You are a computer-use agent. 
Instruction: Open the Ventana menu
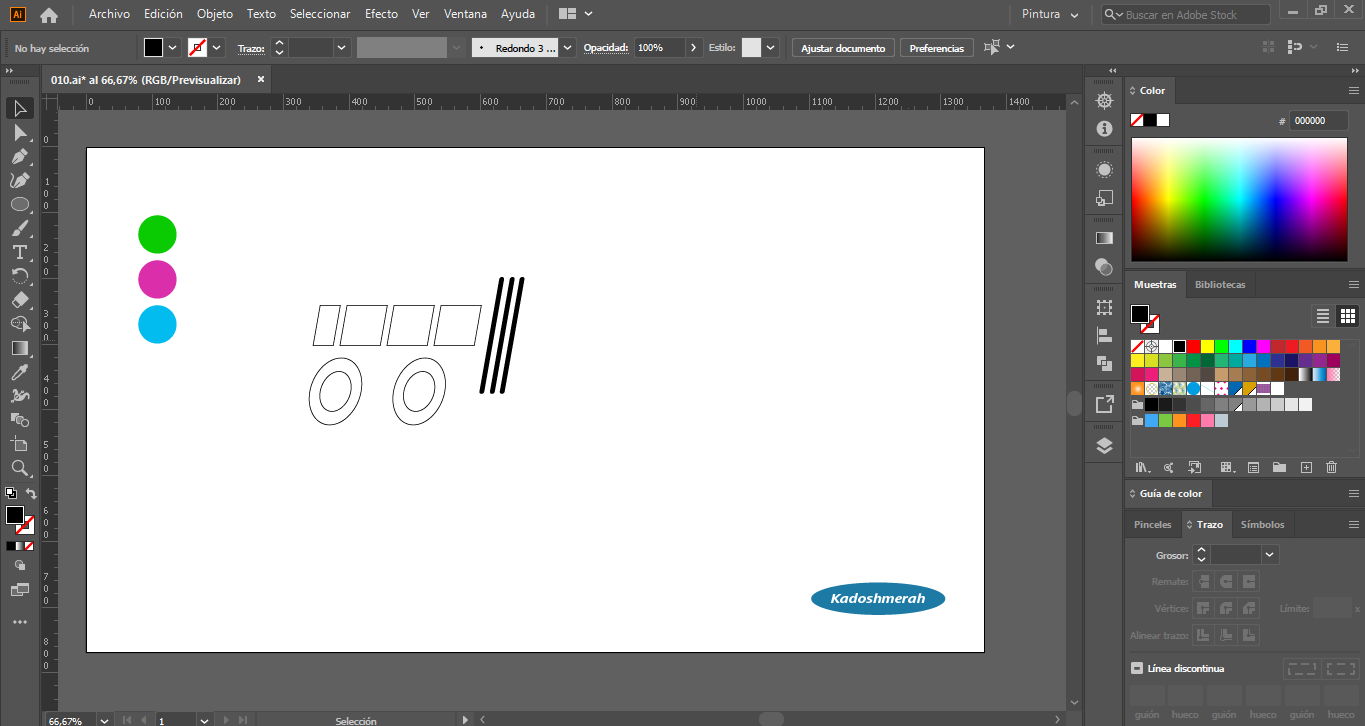(465, 14)
